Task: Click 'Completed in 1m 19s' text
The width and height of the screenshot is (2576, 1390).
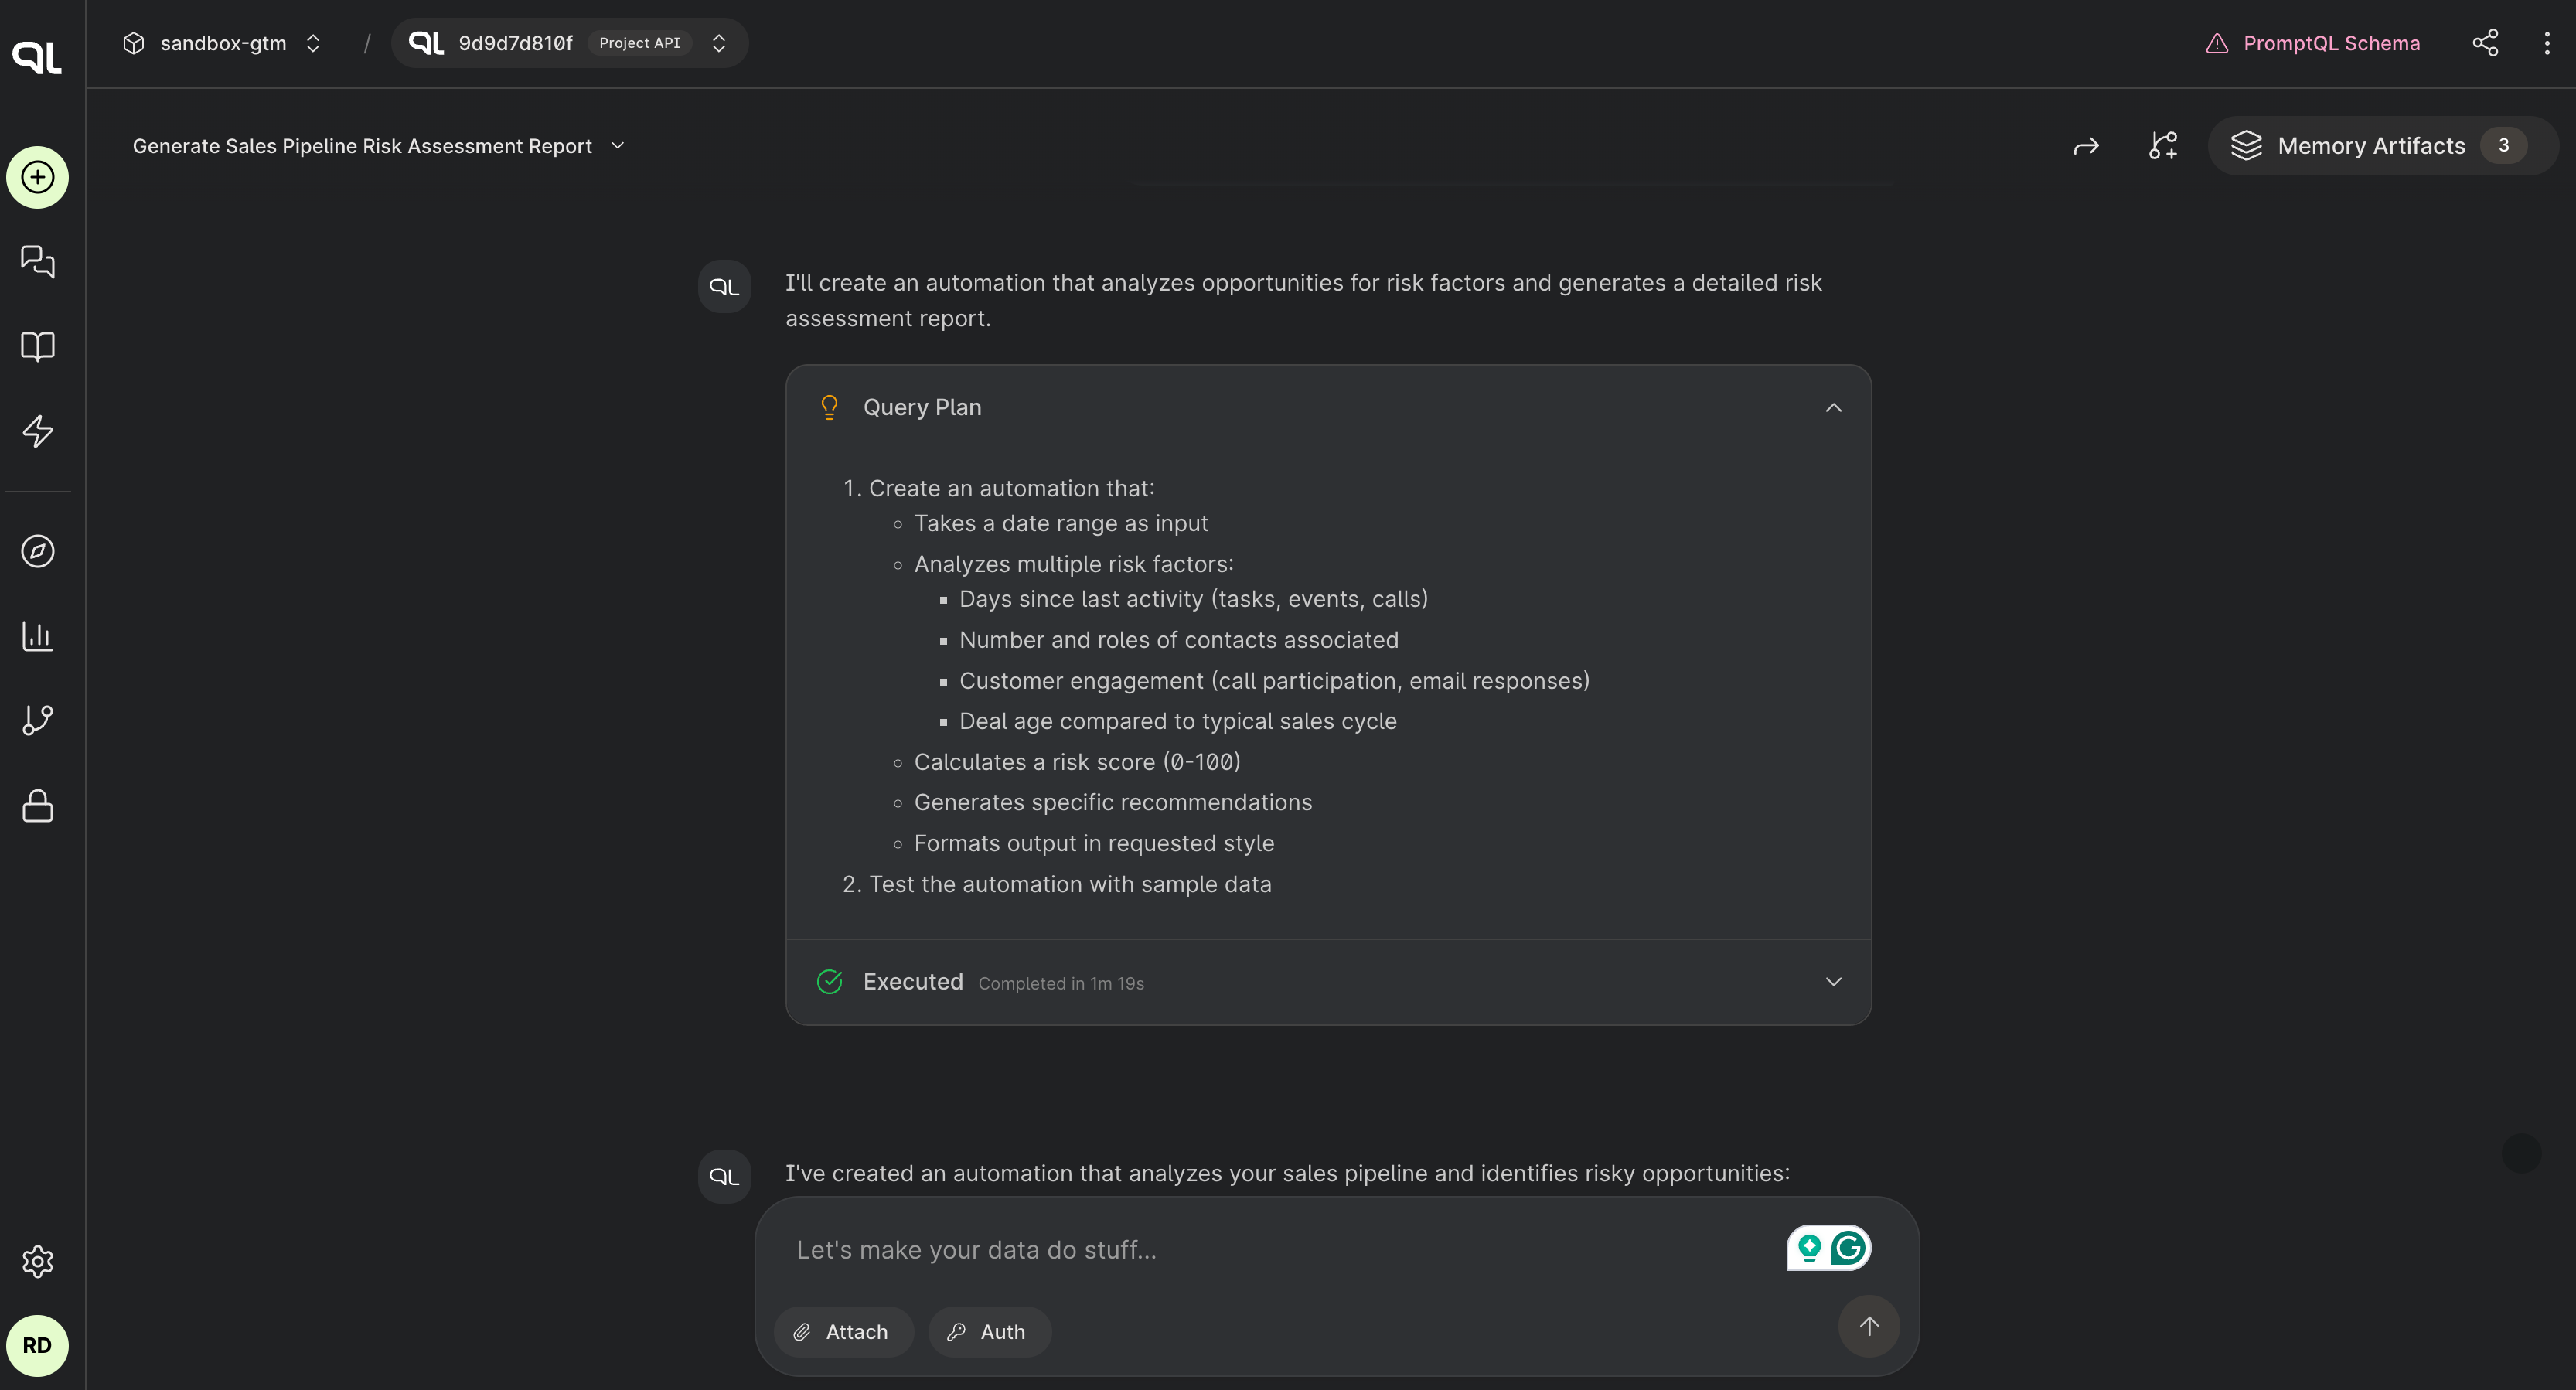Action: [x=1061, y=983]
